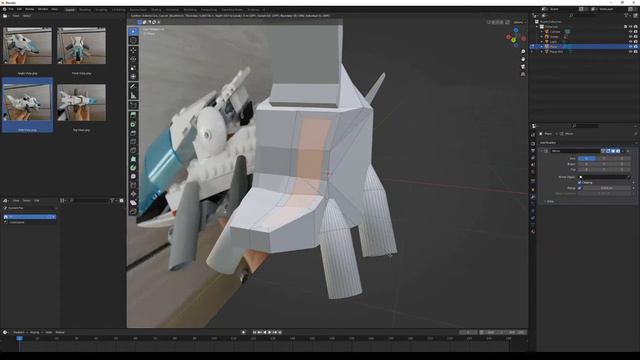
Task: Select the Rip Region tool
Action: pos(133,211)
